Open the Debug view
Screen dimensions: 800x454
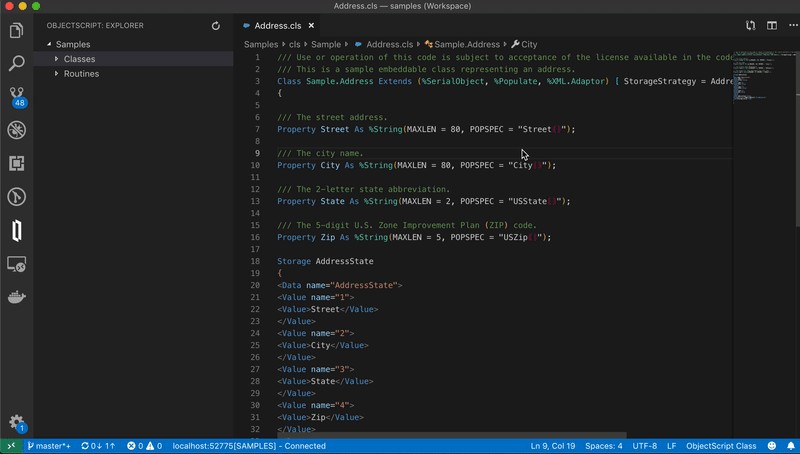pos(16,130)
